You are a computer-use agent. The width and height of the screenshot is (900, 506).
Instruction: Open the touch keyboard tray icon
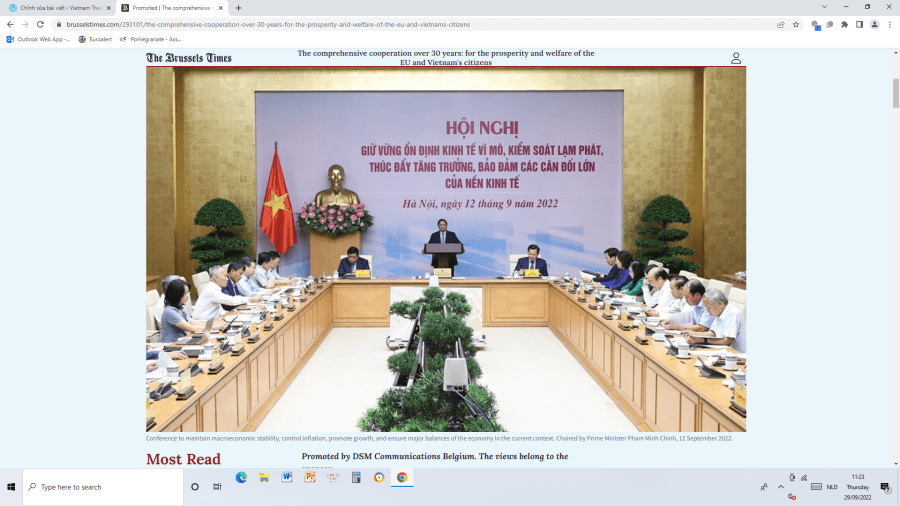(x=816, y=486)
